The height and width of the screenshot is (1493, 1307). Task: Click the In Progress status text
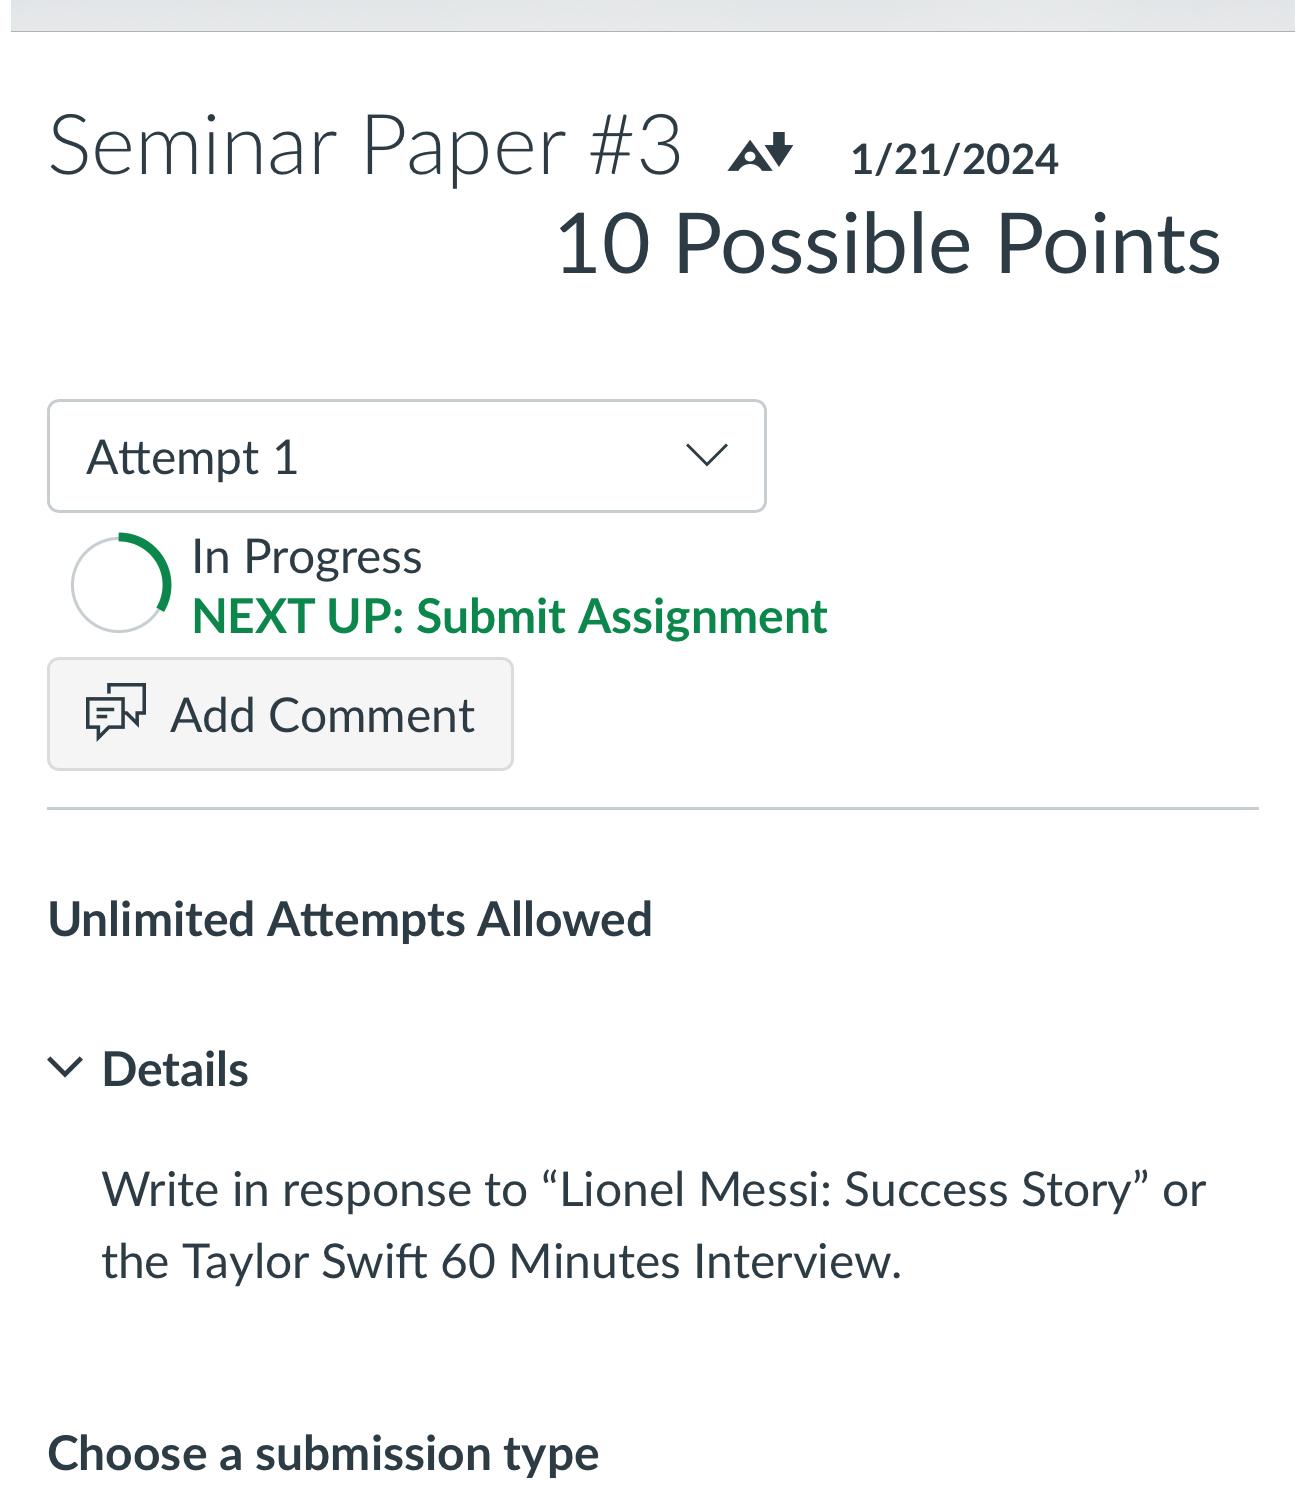tap(307, 555)
